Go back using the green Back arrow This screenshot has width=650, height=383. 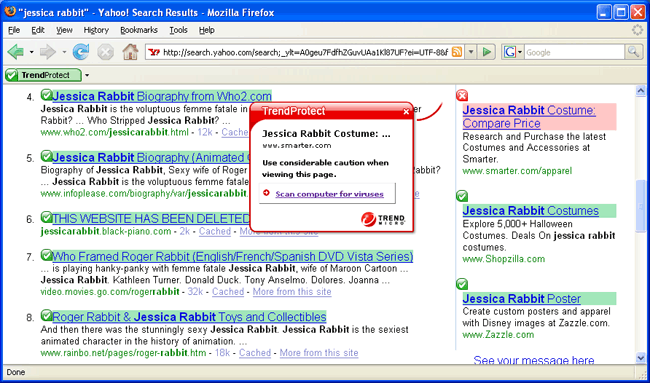coord(16,52)
